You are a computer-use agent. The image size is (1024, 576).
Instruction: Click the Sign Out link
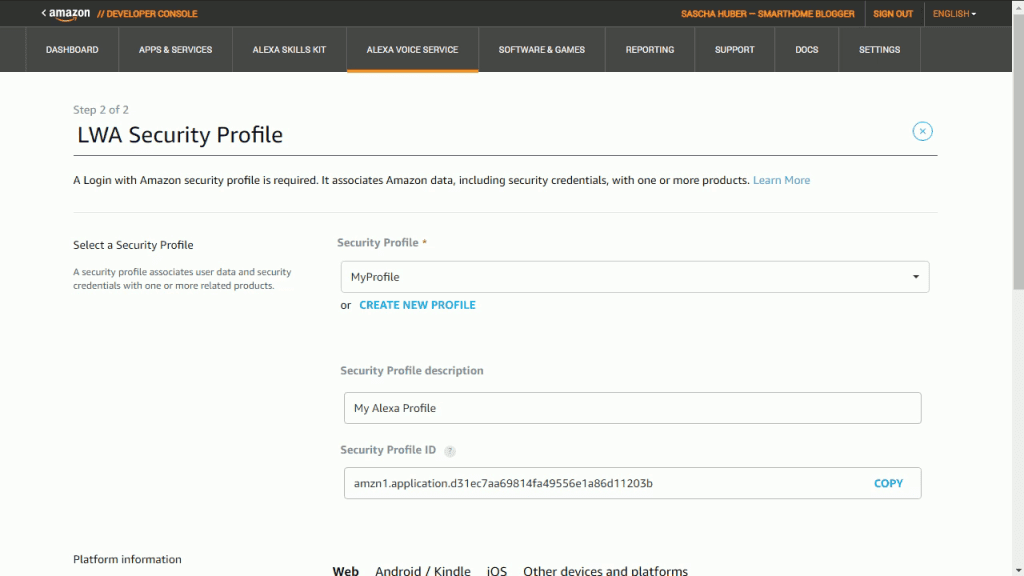893,14
